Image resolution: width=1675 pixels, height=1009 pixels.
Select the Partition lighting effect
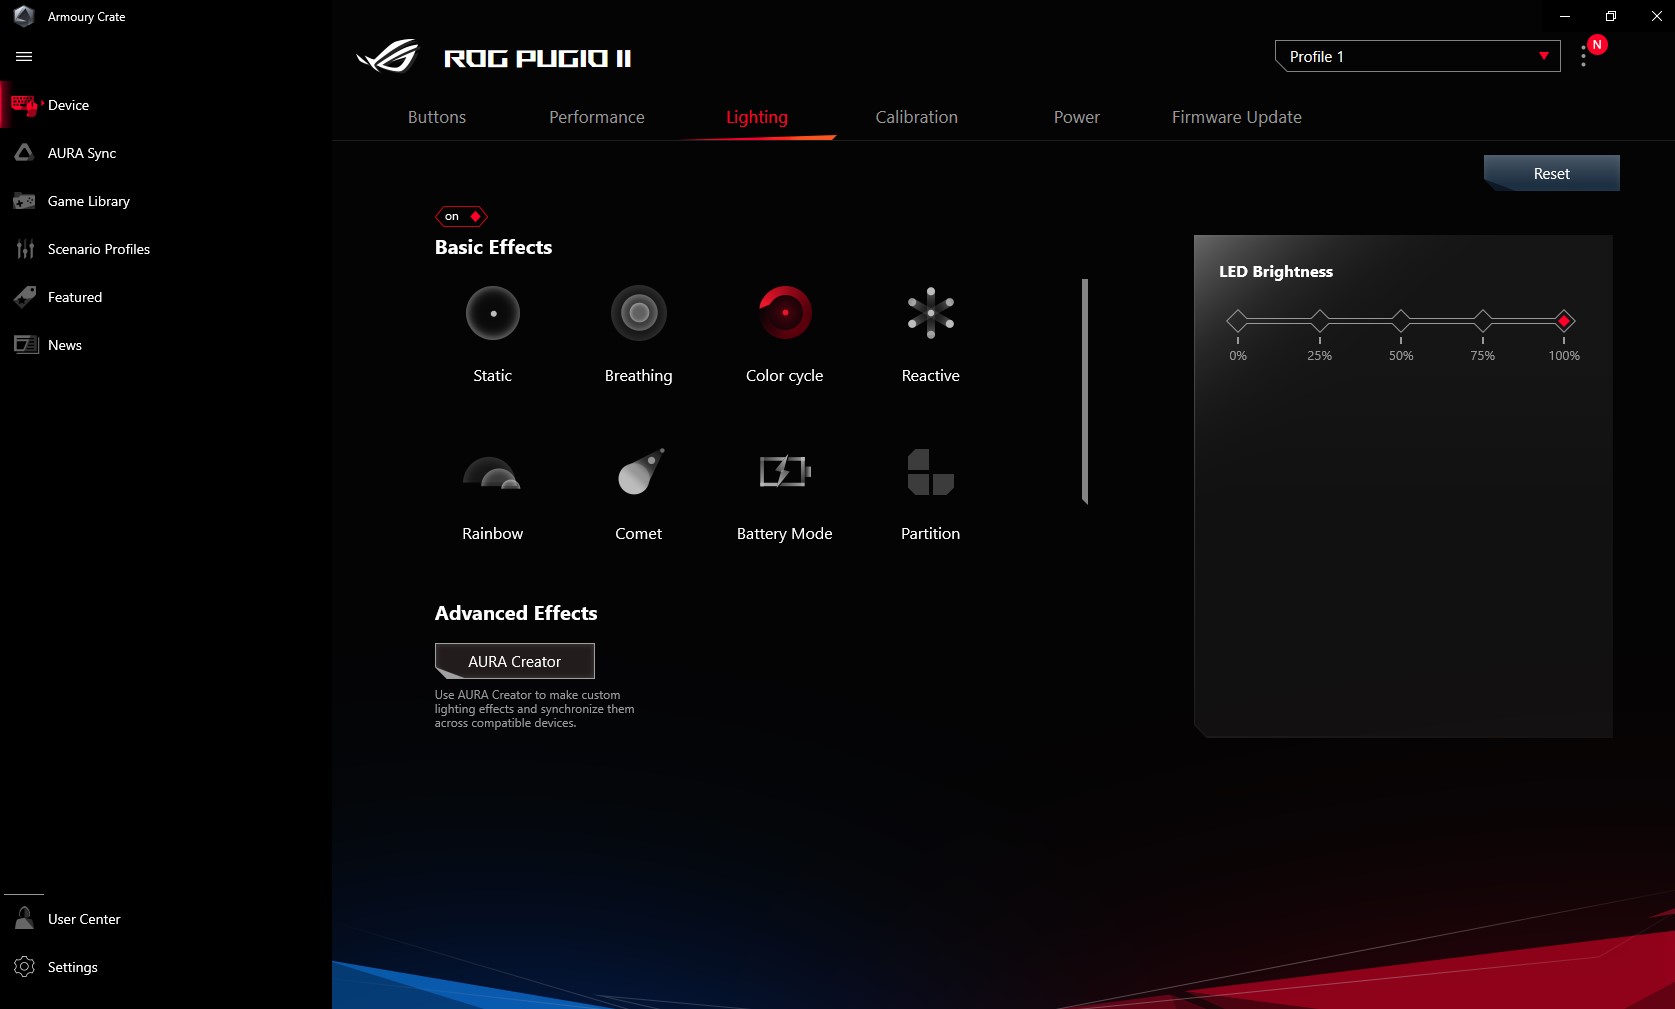(x=930, y=473)
